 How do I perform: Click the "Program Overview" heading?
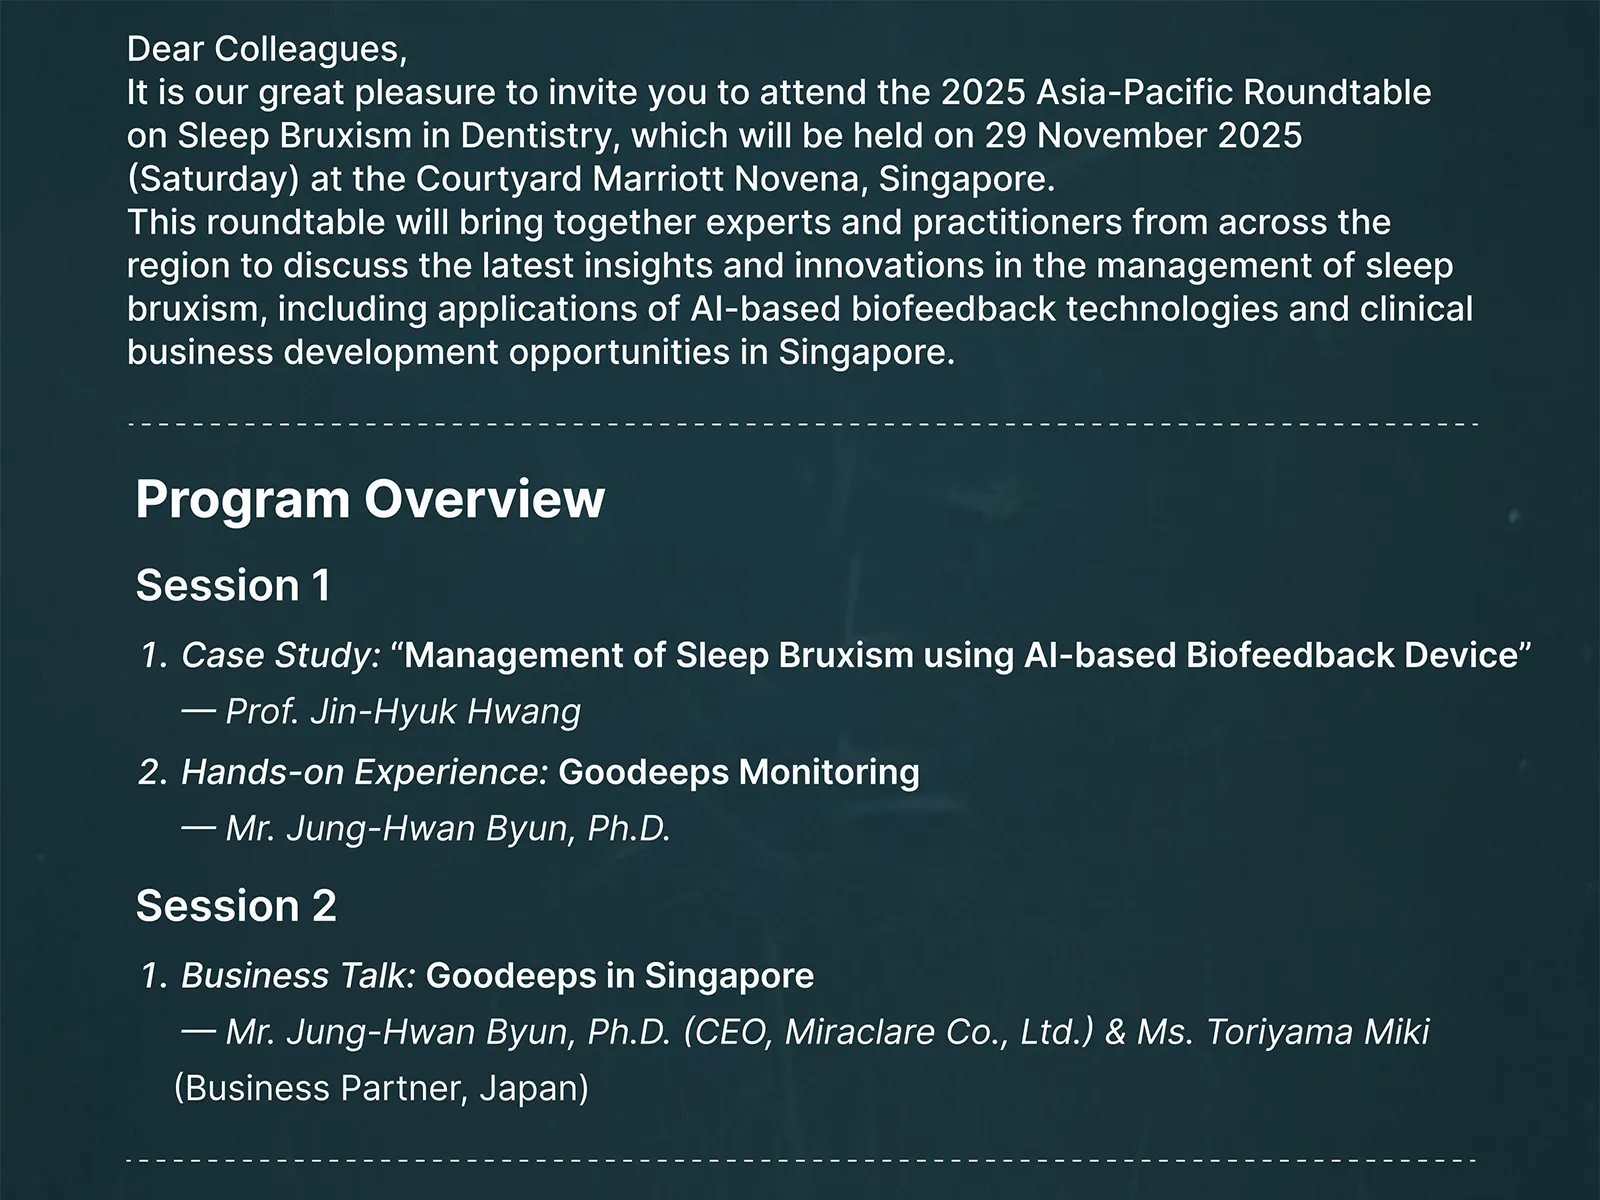pos(370,498)
